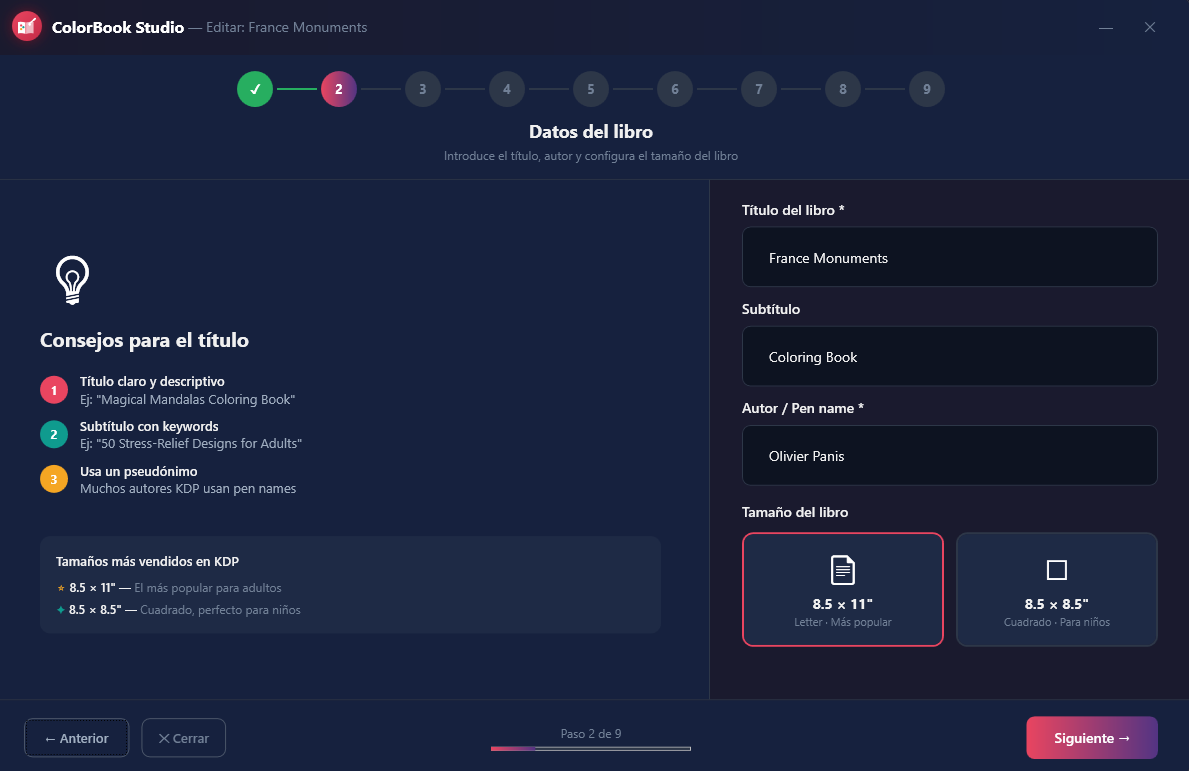Jump to step 9 in the stepper
The height and width of the screenshot is (771, 1189).
coord(927,89)
